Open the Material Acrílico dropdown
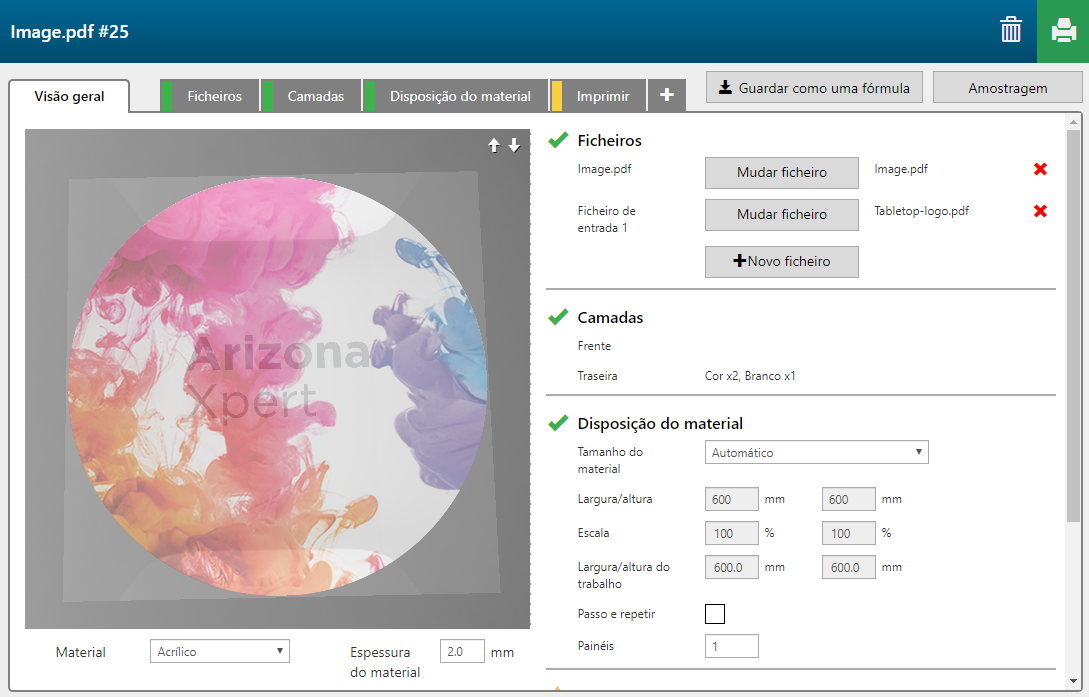The width and height of the screenshot is (1089, 697). point(219,651)
